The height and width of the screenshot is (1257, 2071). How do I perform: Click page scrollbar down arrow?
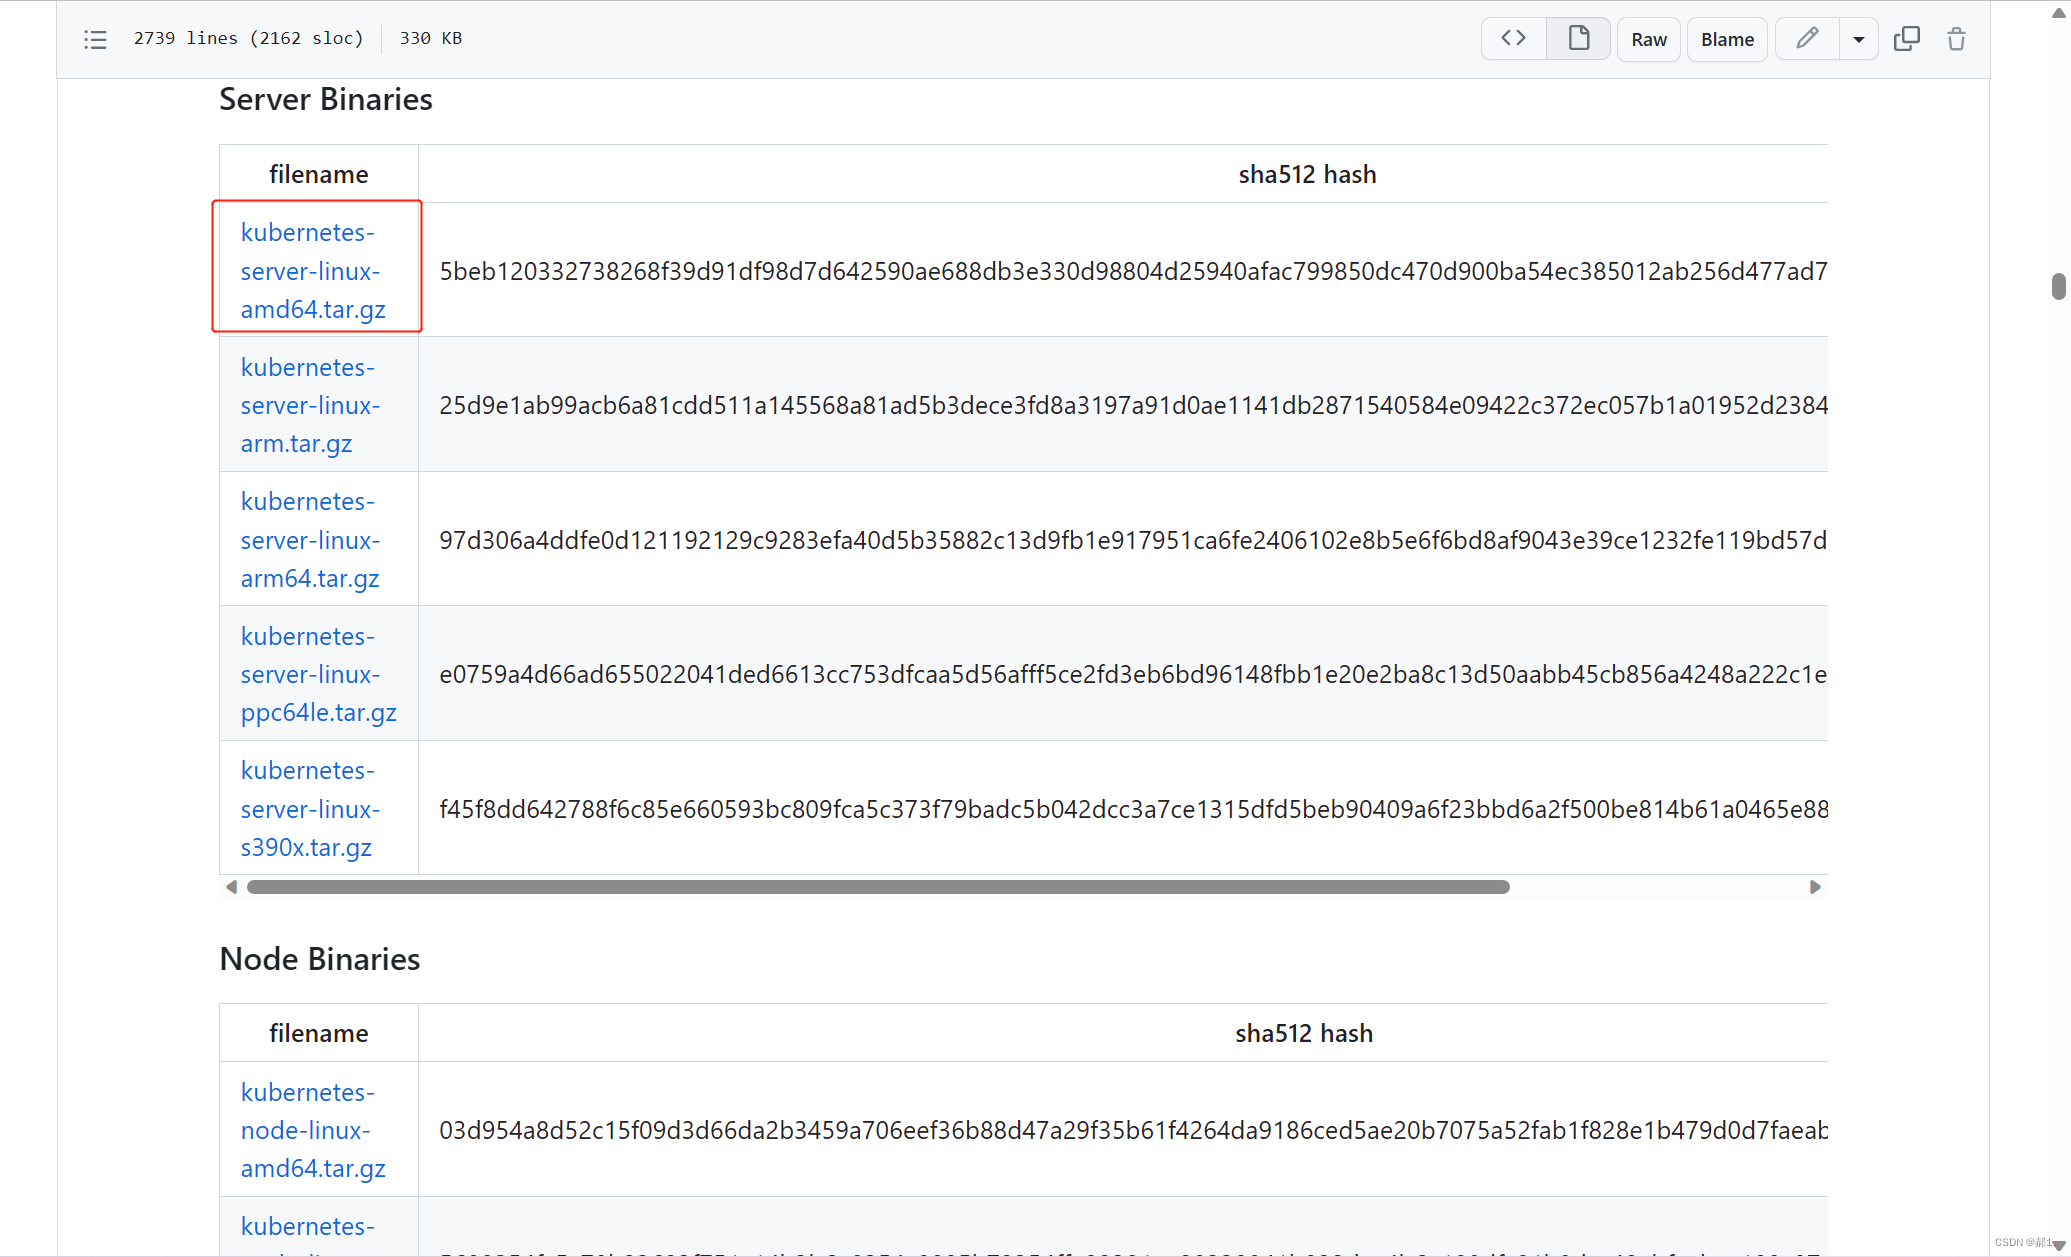[2058, 1246]
